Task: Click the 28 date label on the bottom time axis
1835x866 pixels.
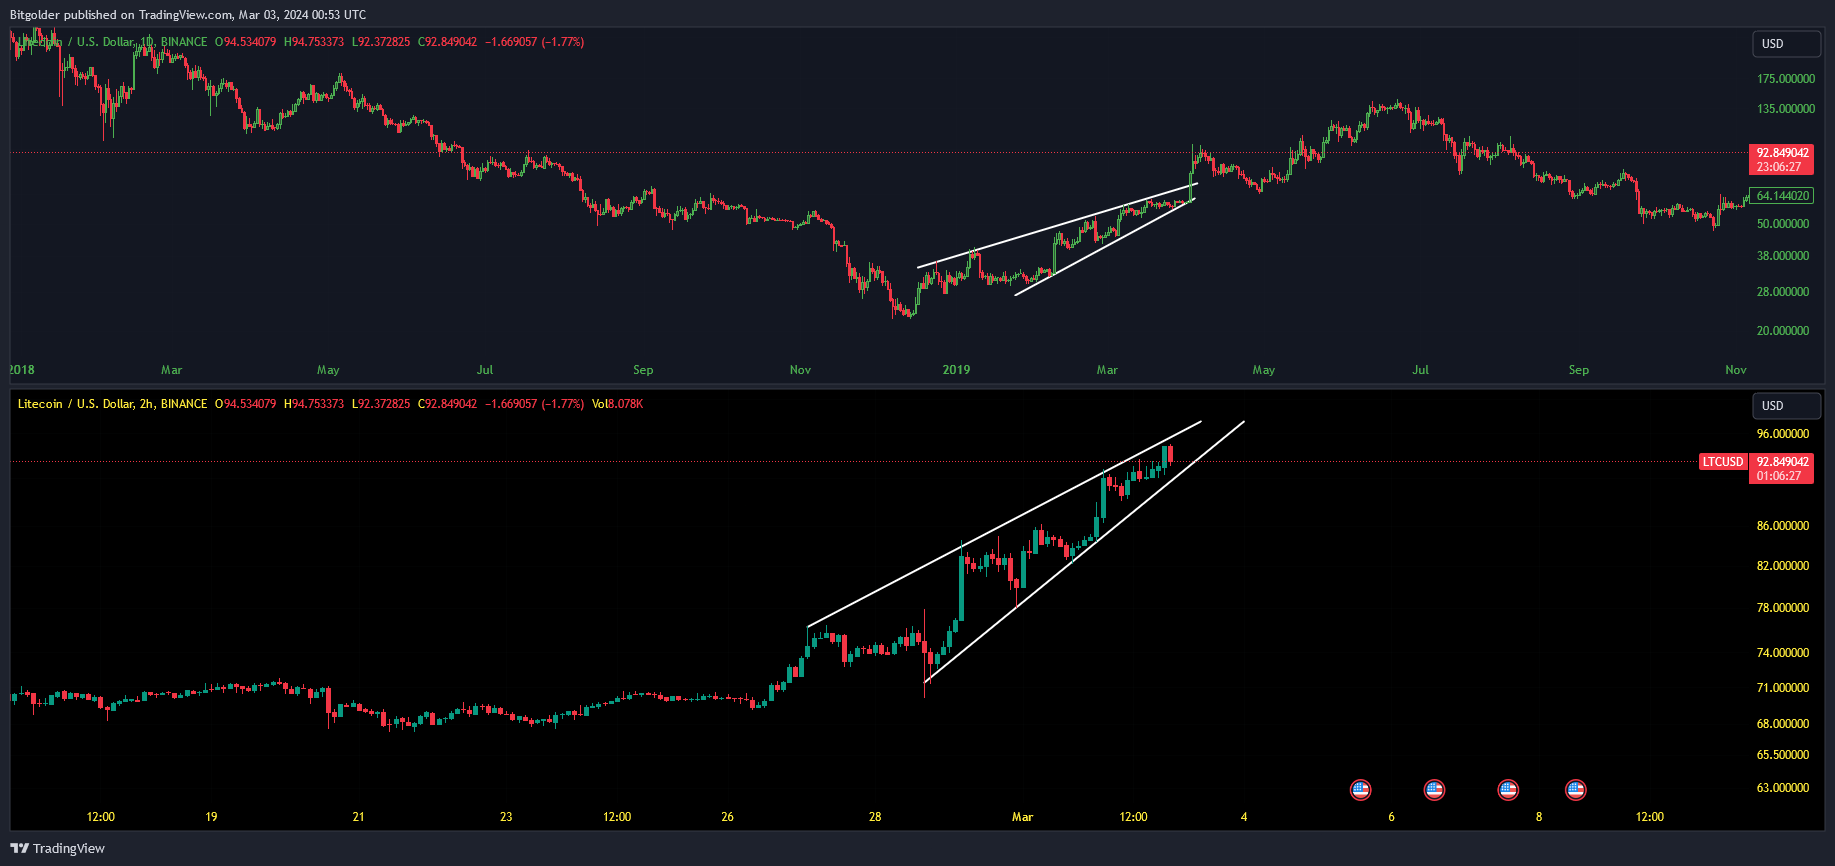Action: click(875, 817)
